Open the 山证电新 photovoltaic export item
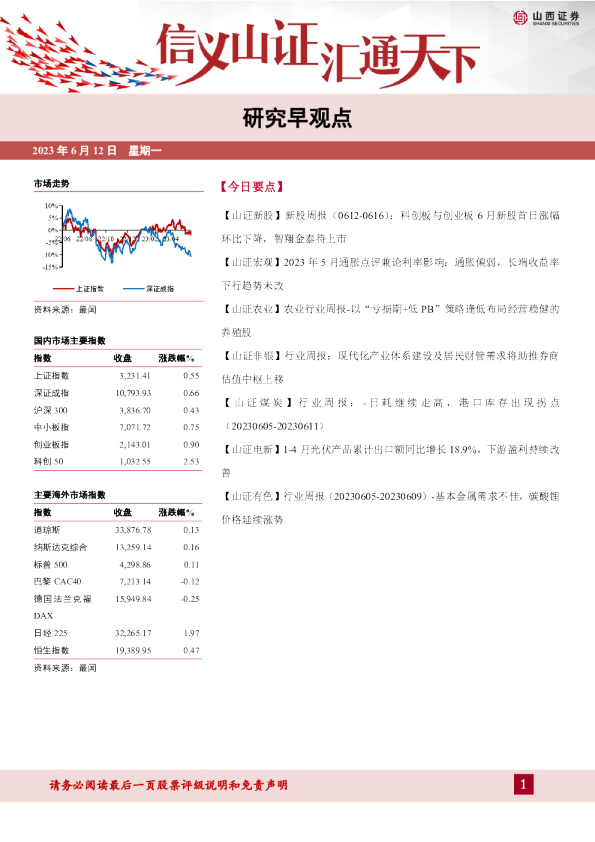The image size is (595, 842). (x=390, y=460)
